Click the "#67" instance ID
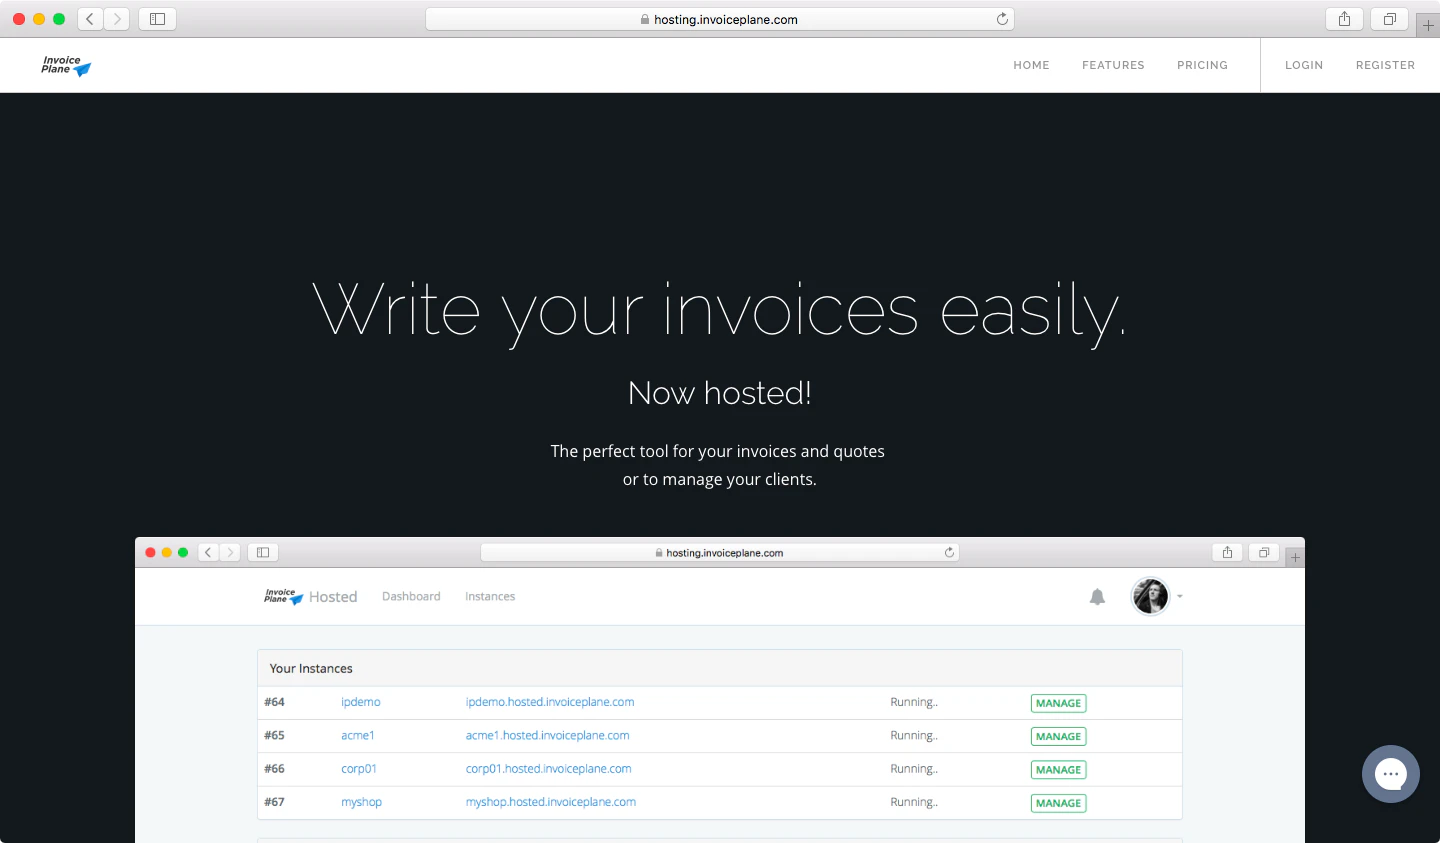The image size is (1440, 843). coord(274,802)
